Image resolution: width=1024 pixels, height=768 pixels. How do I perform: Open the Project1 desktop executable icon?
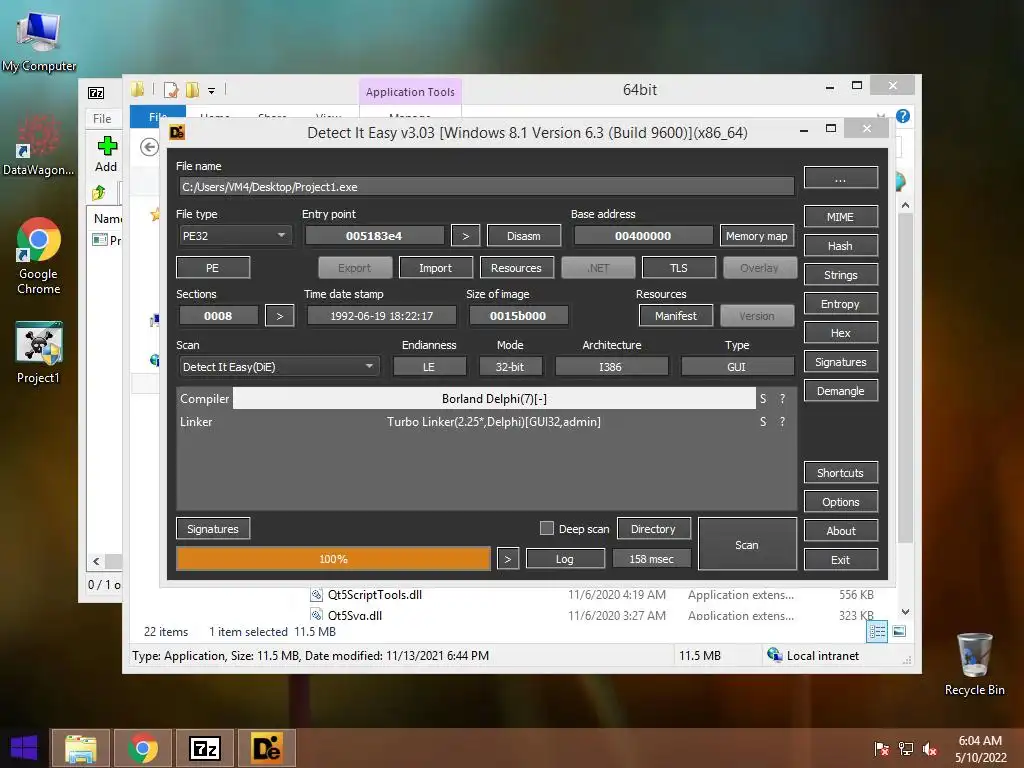39,352
